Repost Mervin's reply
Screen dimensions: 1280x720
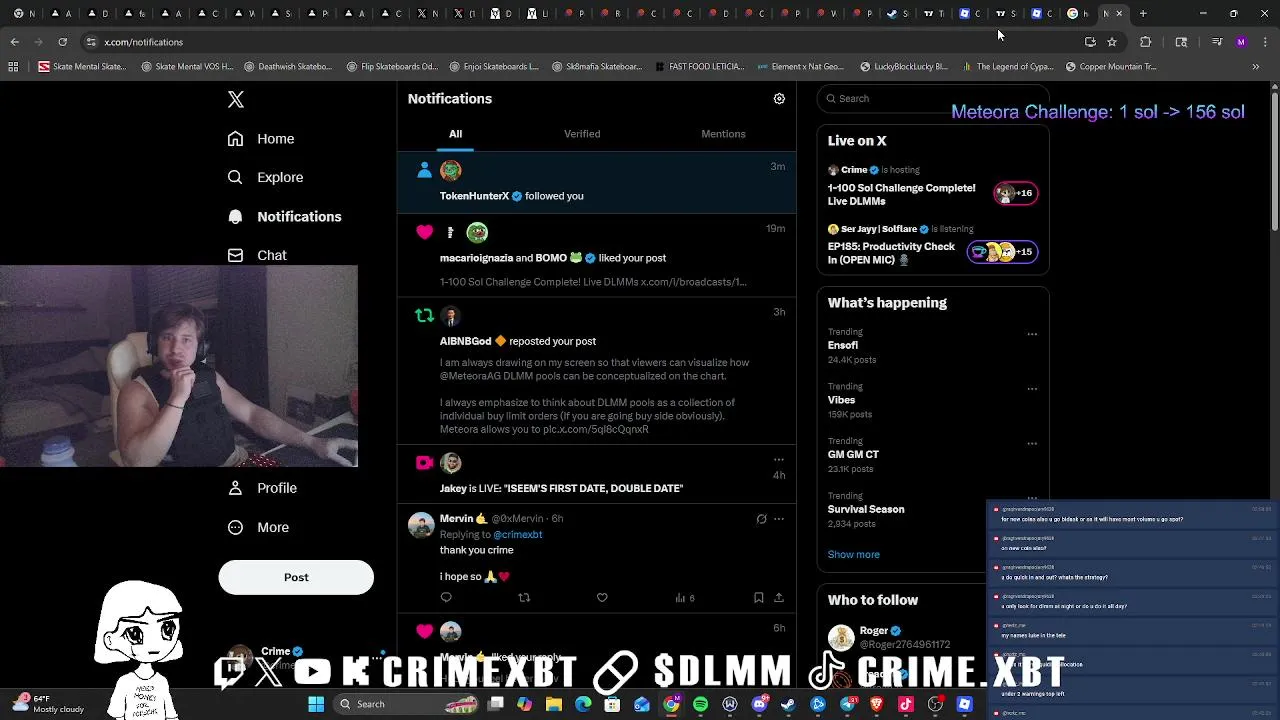coord(524,598)
